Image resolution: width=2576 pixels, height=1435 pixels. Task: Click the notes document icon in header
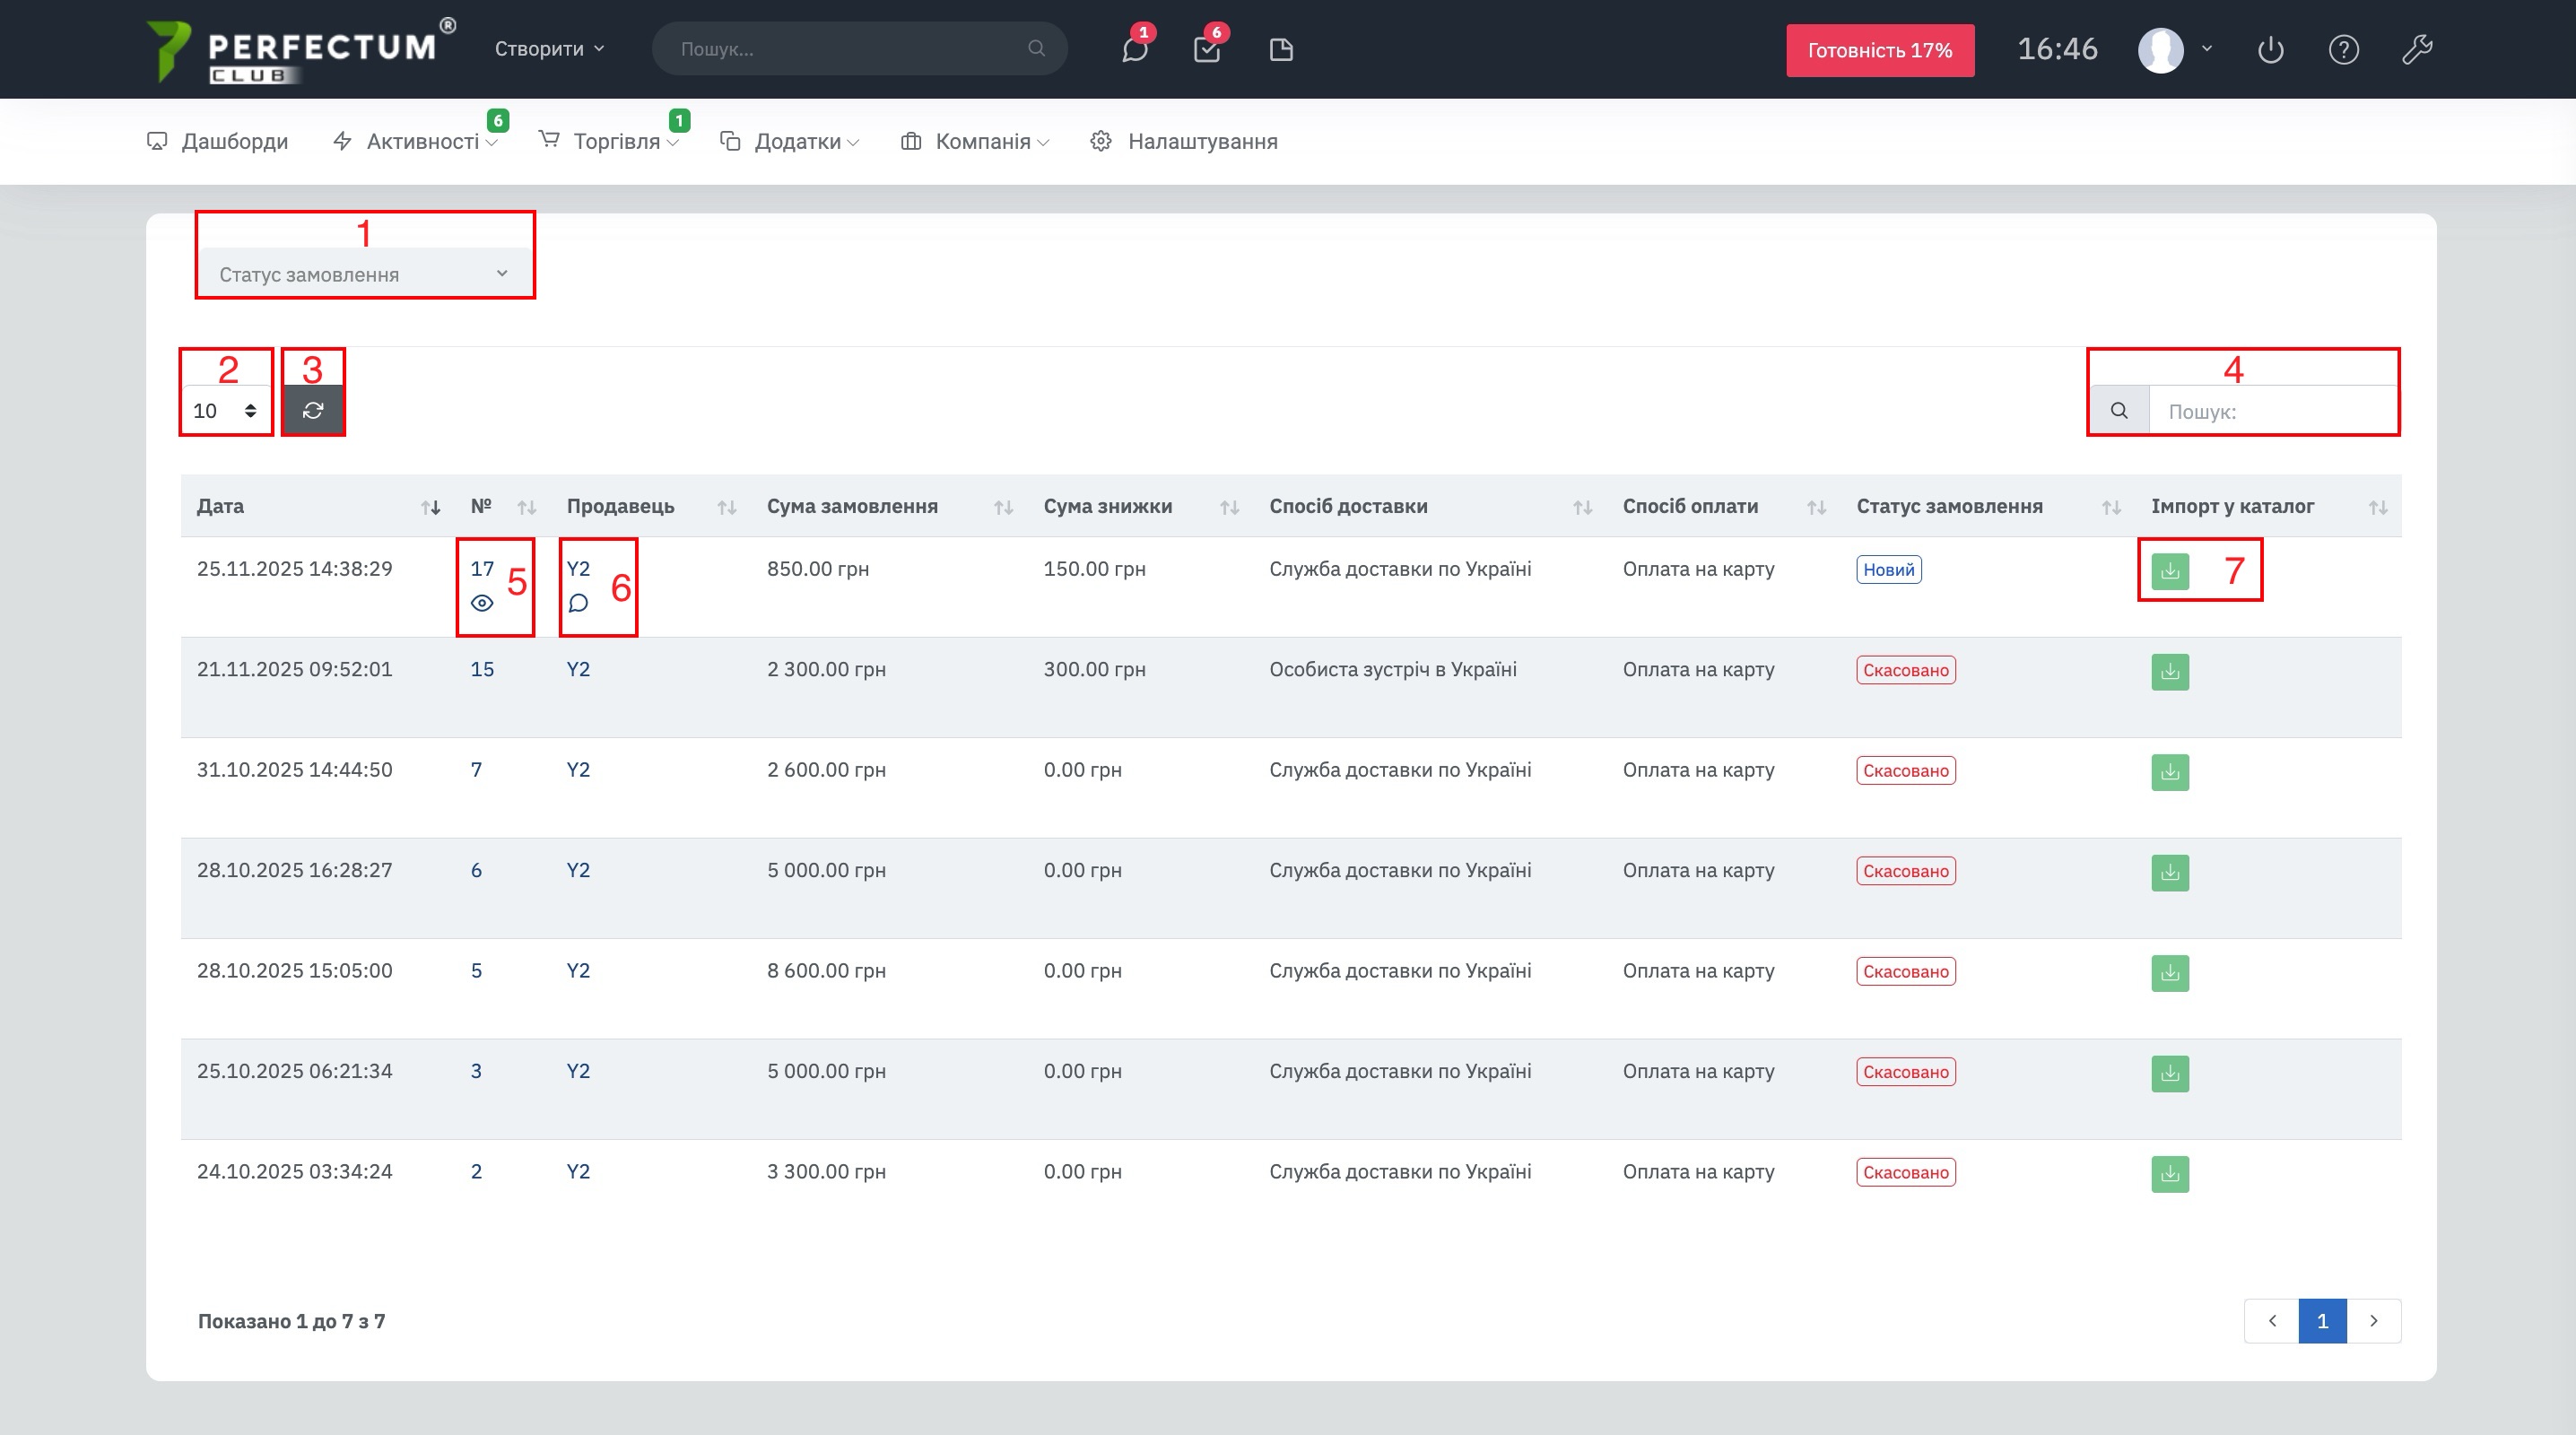(x=1281, y=50)
